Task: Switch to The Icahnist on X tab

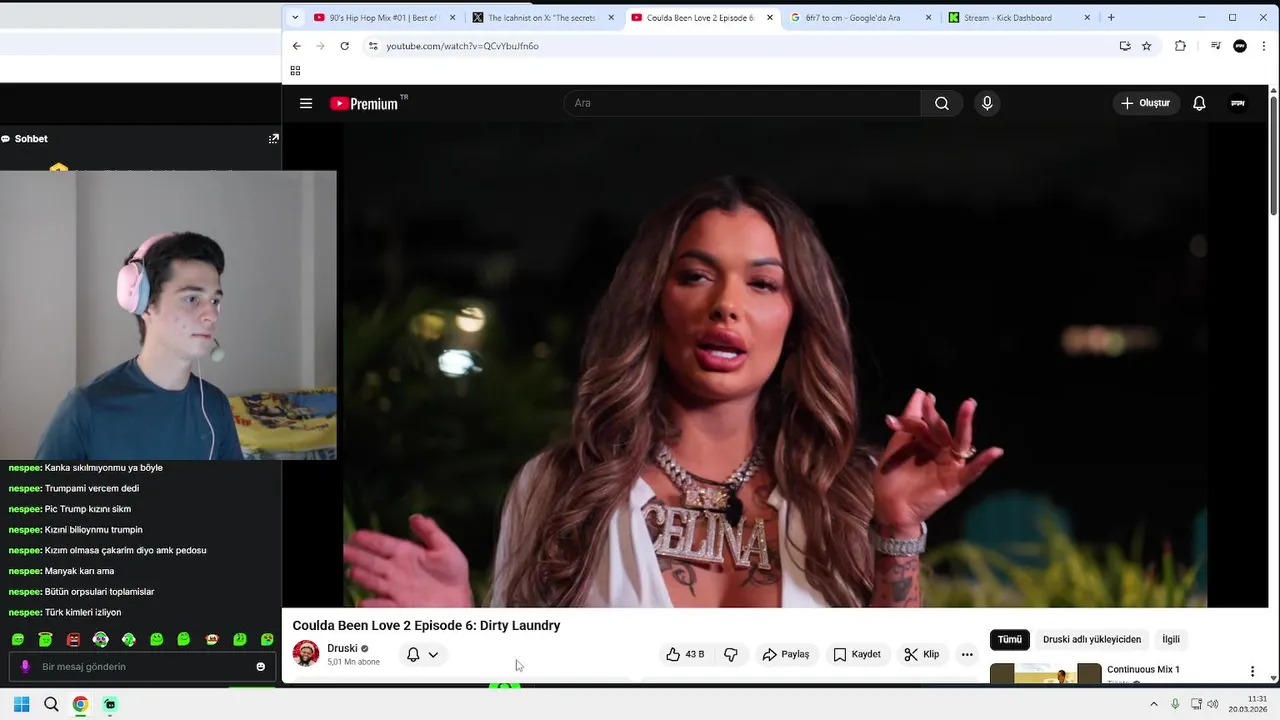Action: [x=543, y=17]
